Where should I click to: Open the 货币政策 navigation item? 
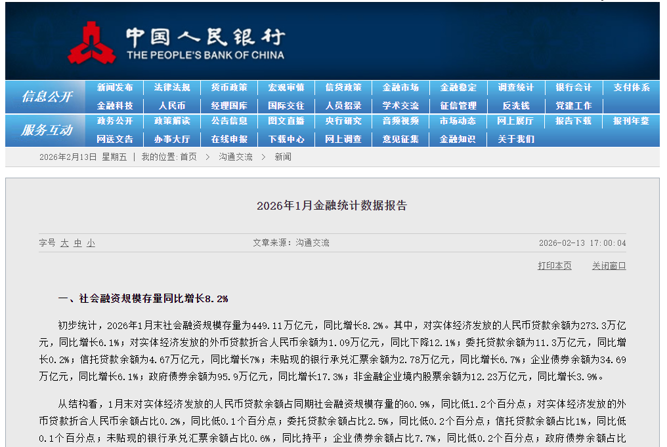[x=229, y=87]
